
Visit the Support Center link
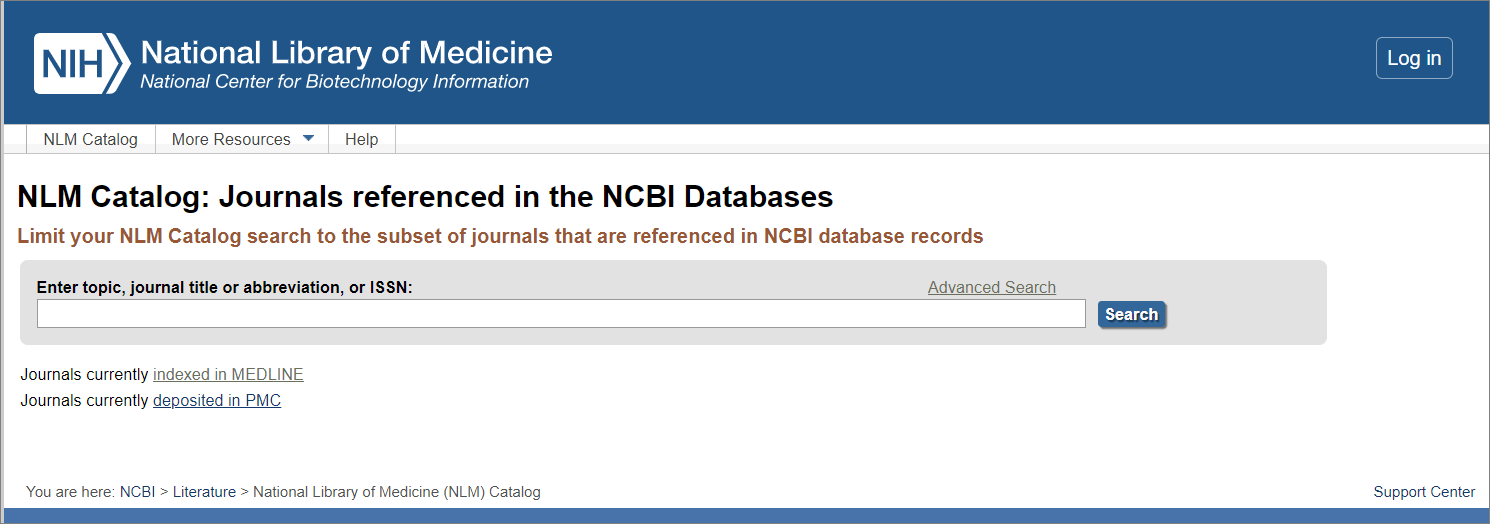pyautogui.click(x=1424, y=492)
